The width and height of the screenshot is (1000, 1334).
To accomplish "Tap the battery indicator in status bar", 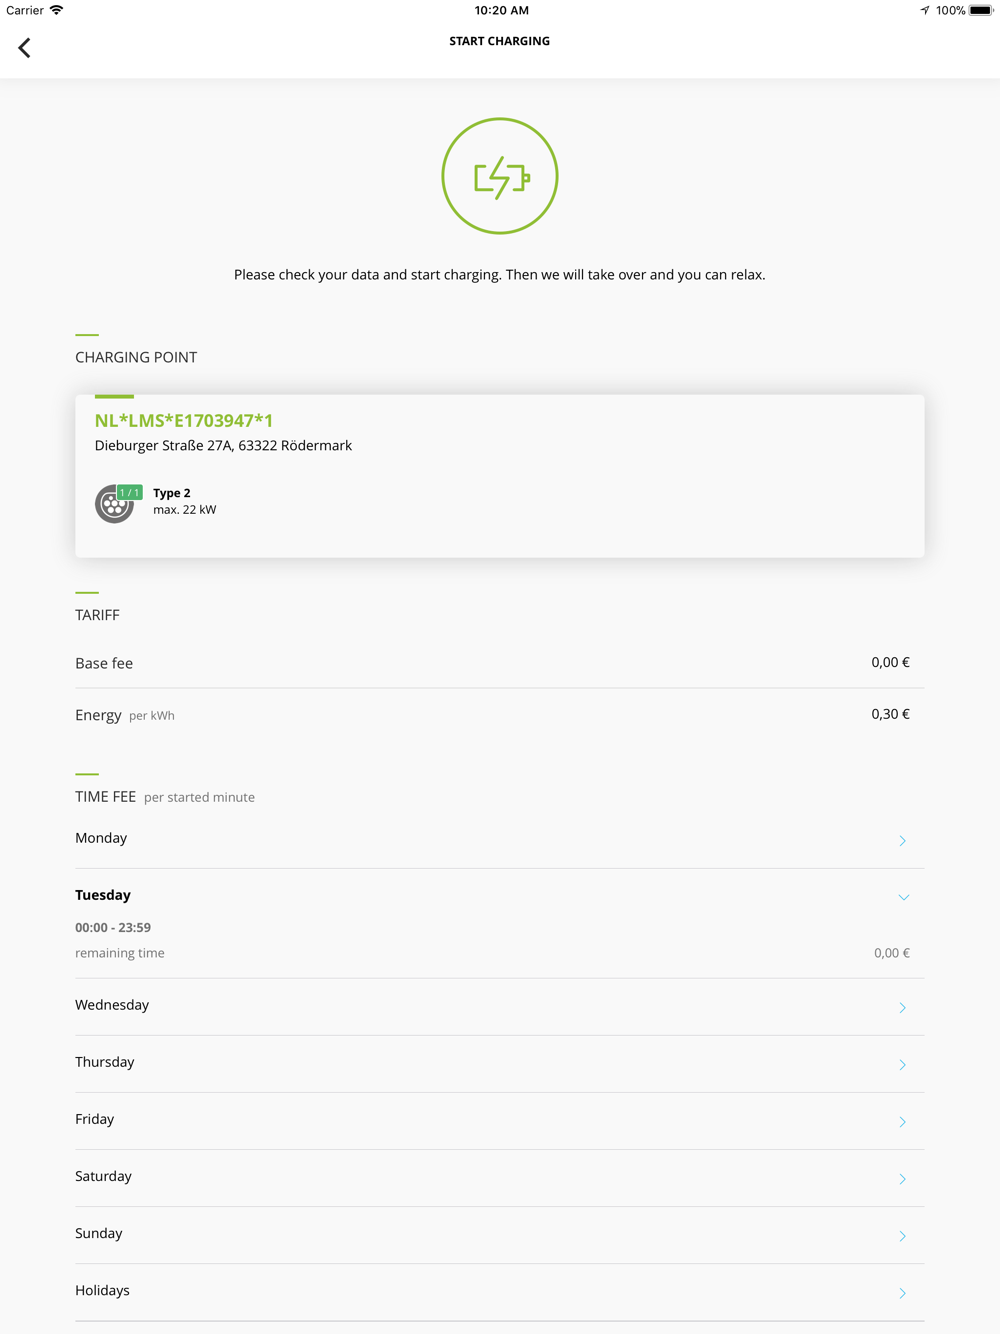I will click(x=980, y=11).
